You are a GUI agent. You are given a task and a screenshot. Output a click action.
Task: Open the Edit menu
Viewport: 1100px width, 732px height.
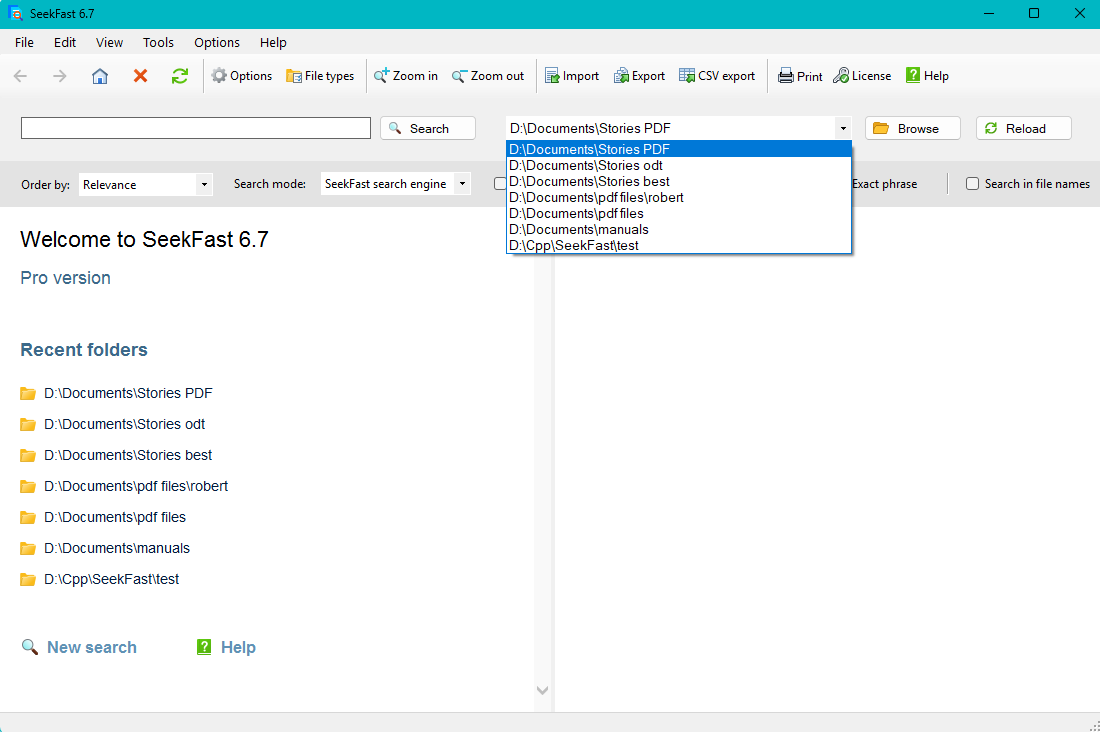pyautogui.click(x=64, y=42)
